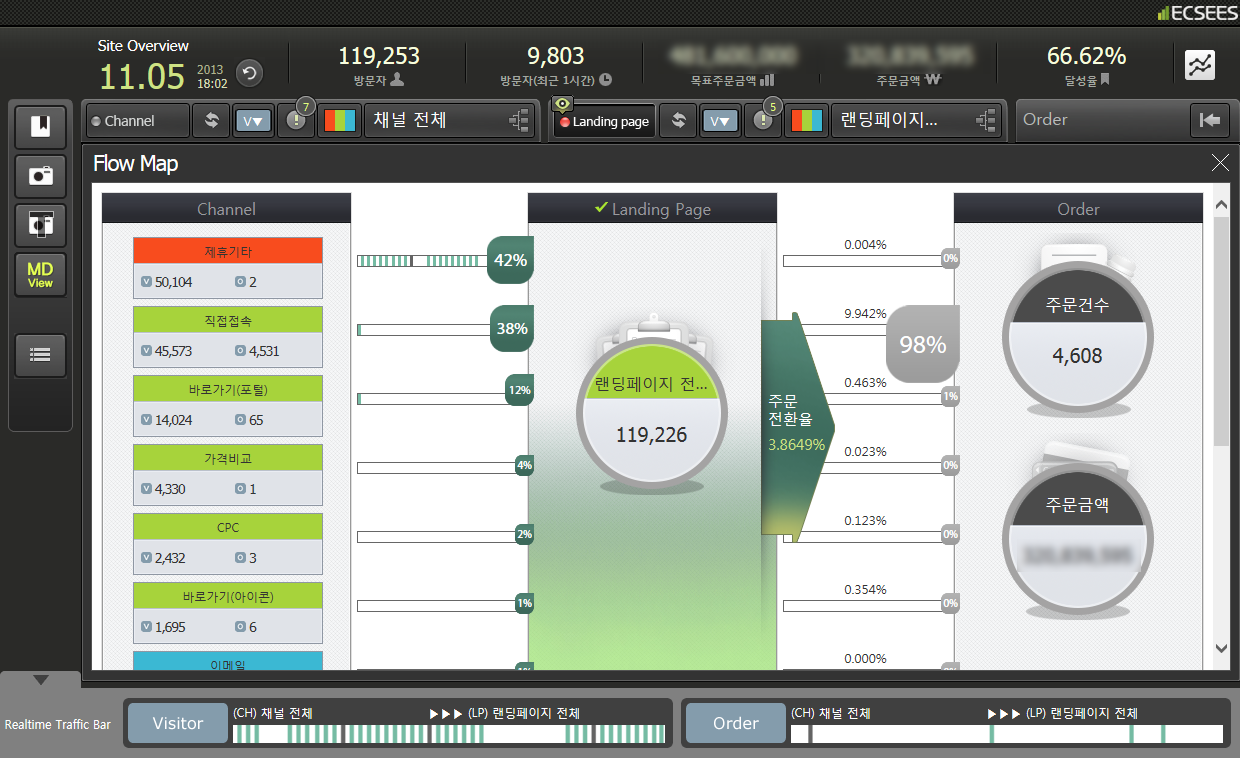Open the trend chart icon at top right
The image size is (1240, 758).
click(x=1200, y=66)
